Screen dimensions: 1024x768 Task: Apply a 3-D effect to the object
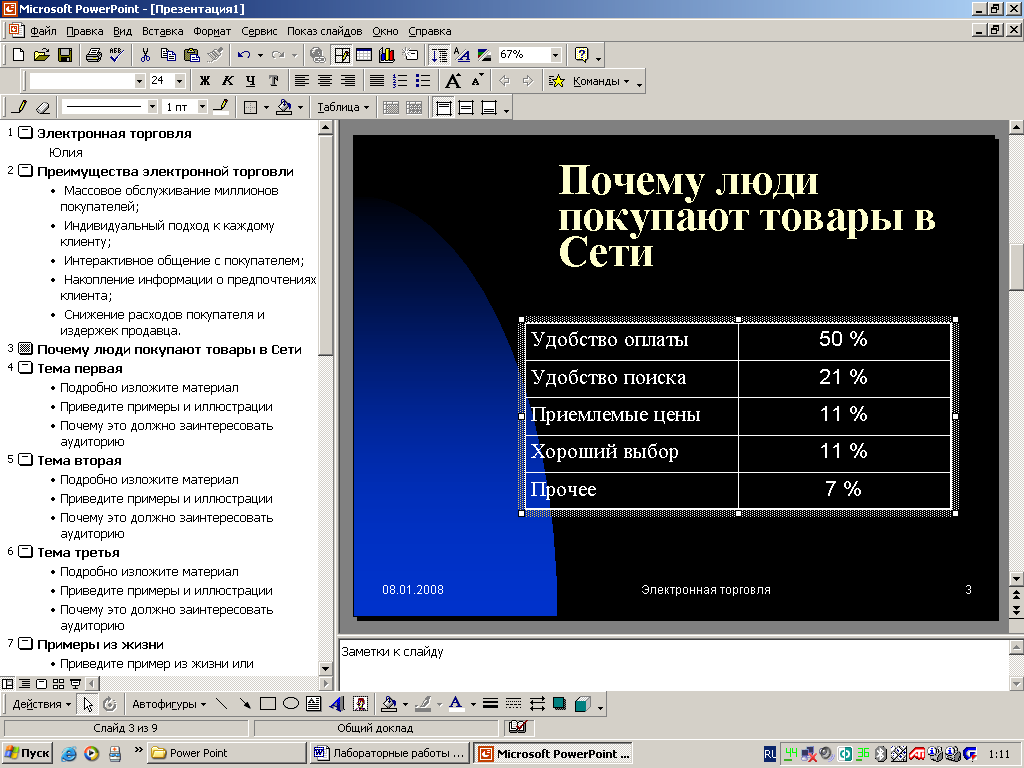pyautogui.click(x=583, y=704)
